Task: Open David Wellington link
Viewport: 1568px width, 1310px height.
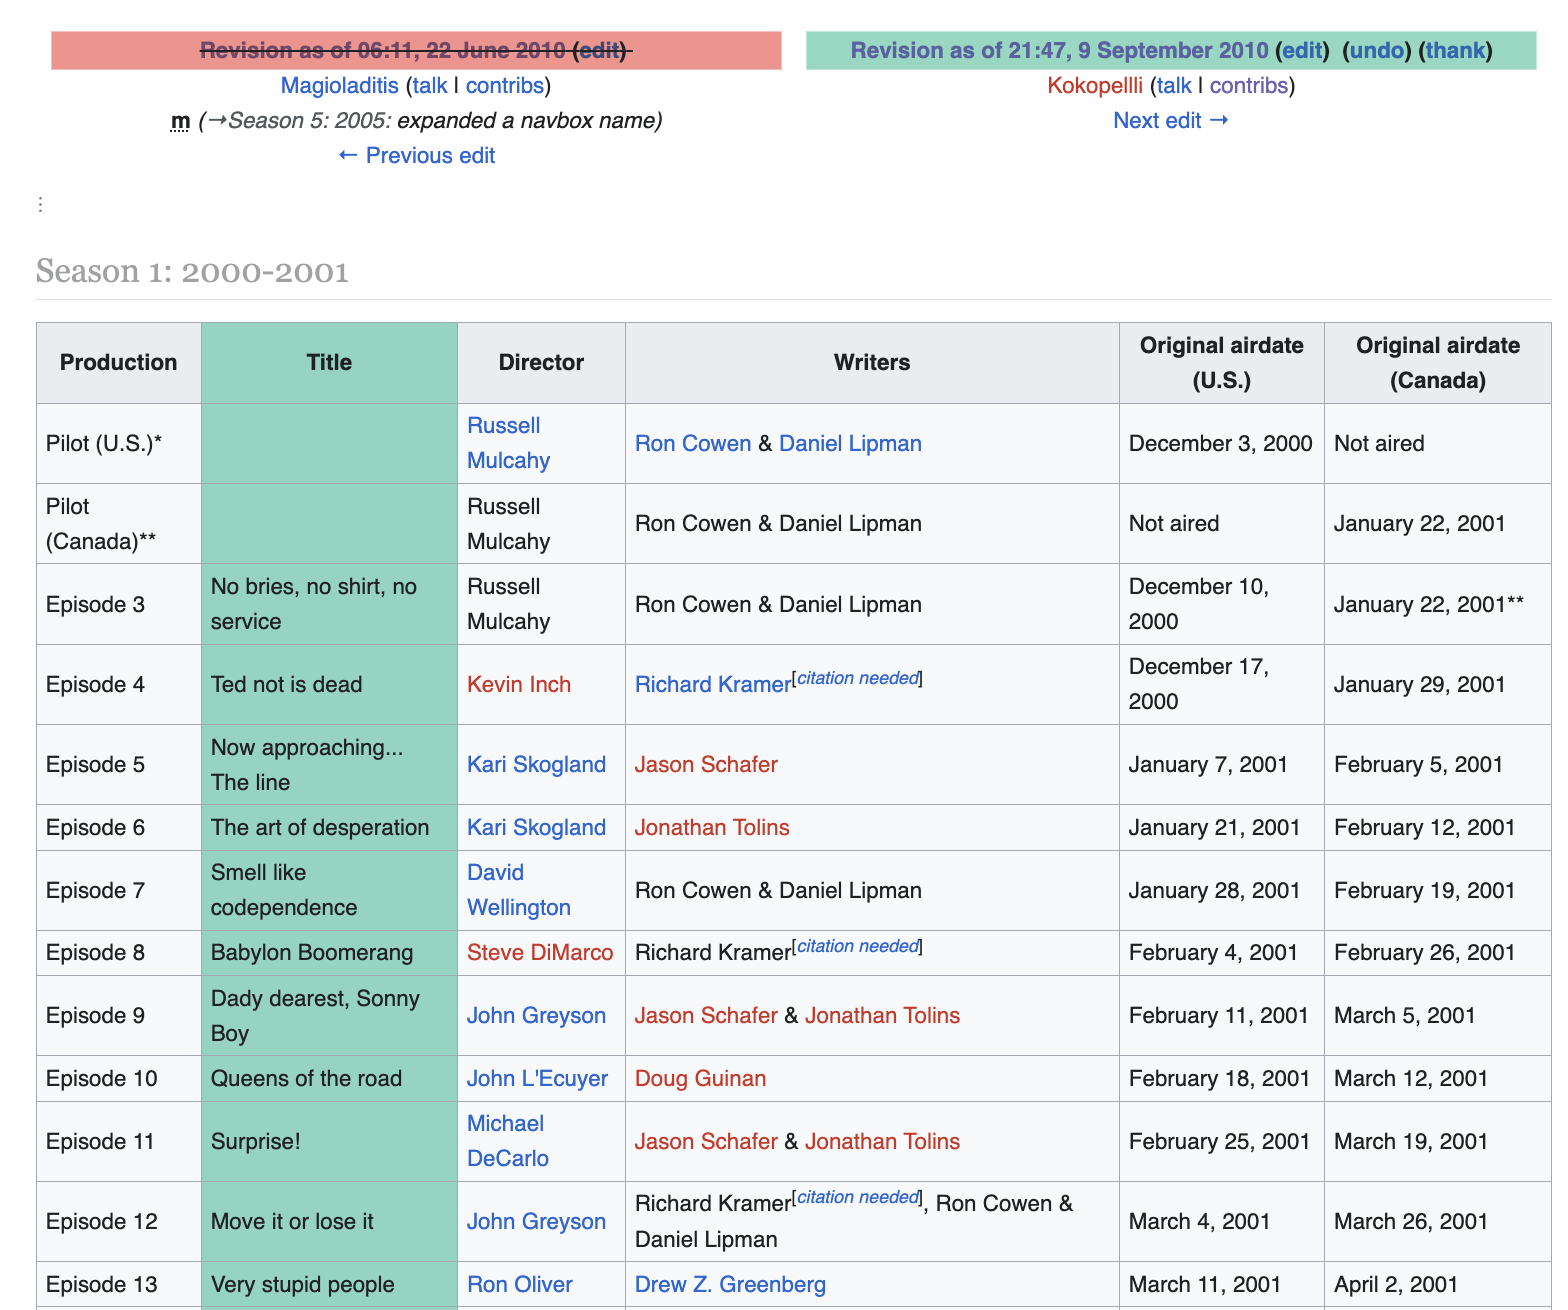Action: click(519, 890)
